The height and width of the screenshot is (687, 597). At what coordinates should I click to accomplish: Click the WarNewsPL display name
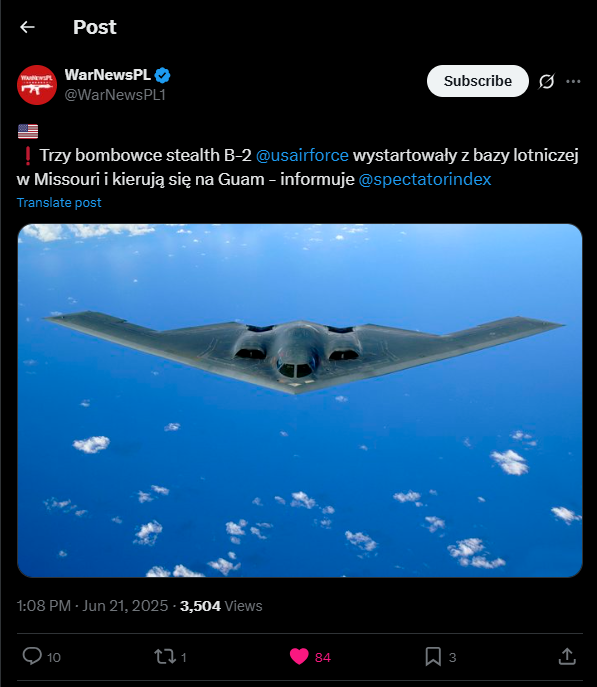(x=108, y=75)
